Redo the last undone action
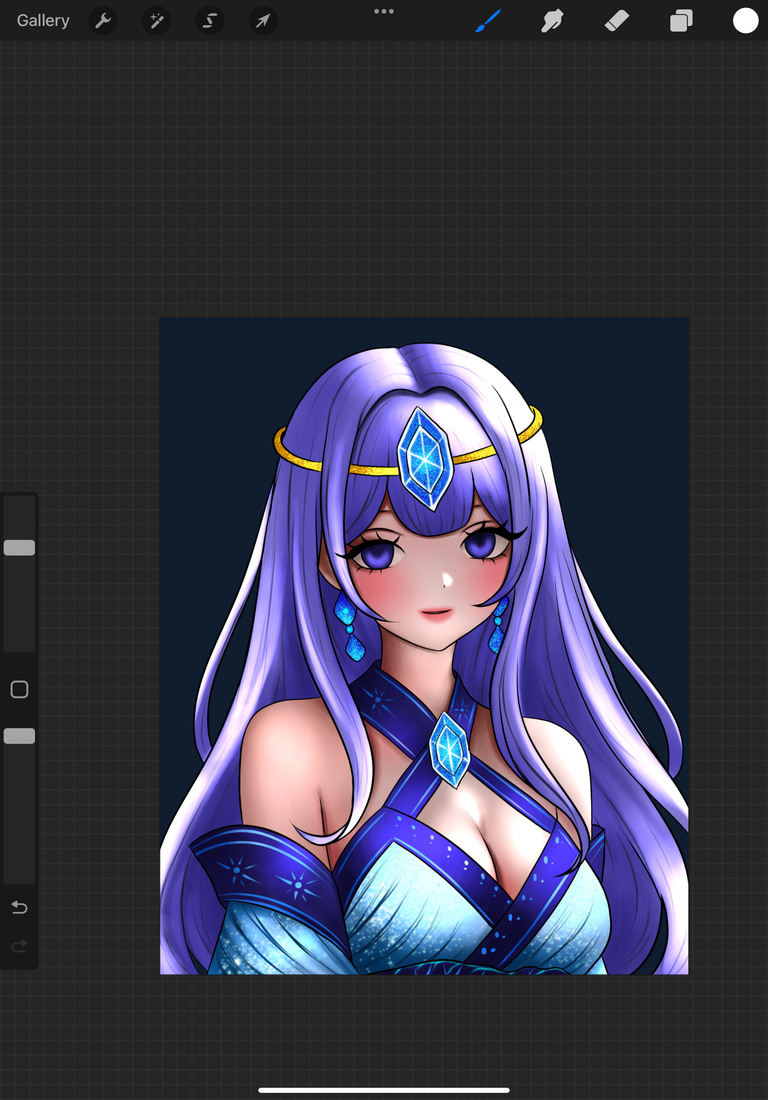Viewport: 768px width, 1100px height. 20,946
